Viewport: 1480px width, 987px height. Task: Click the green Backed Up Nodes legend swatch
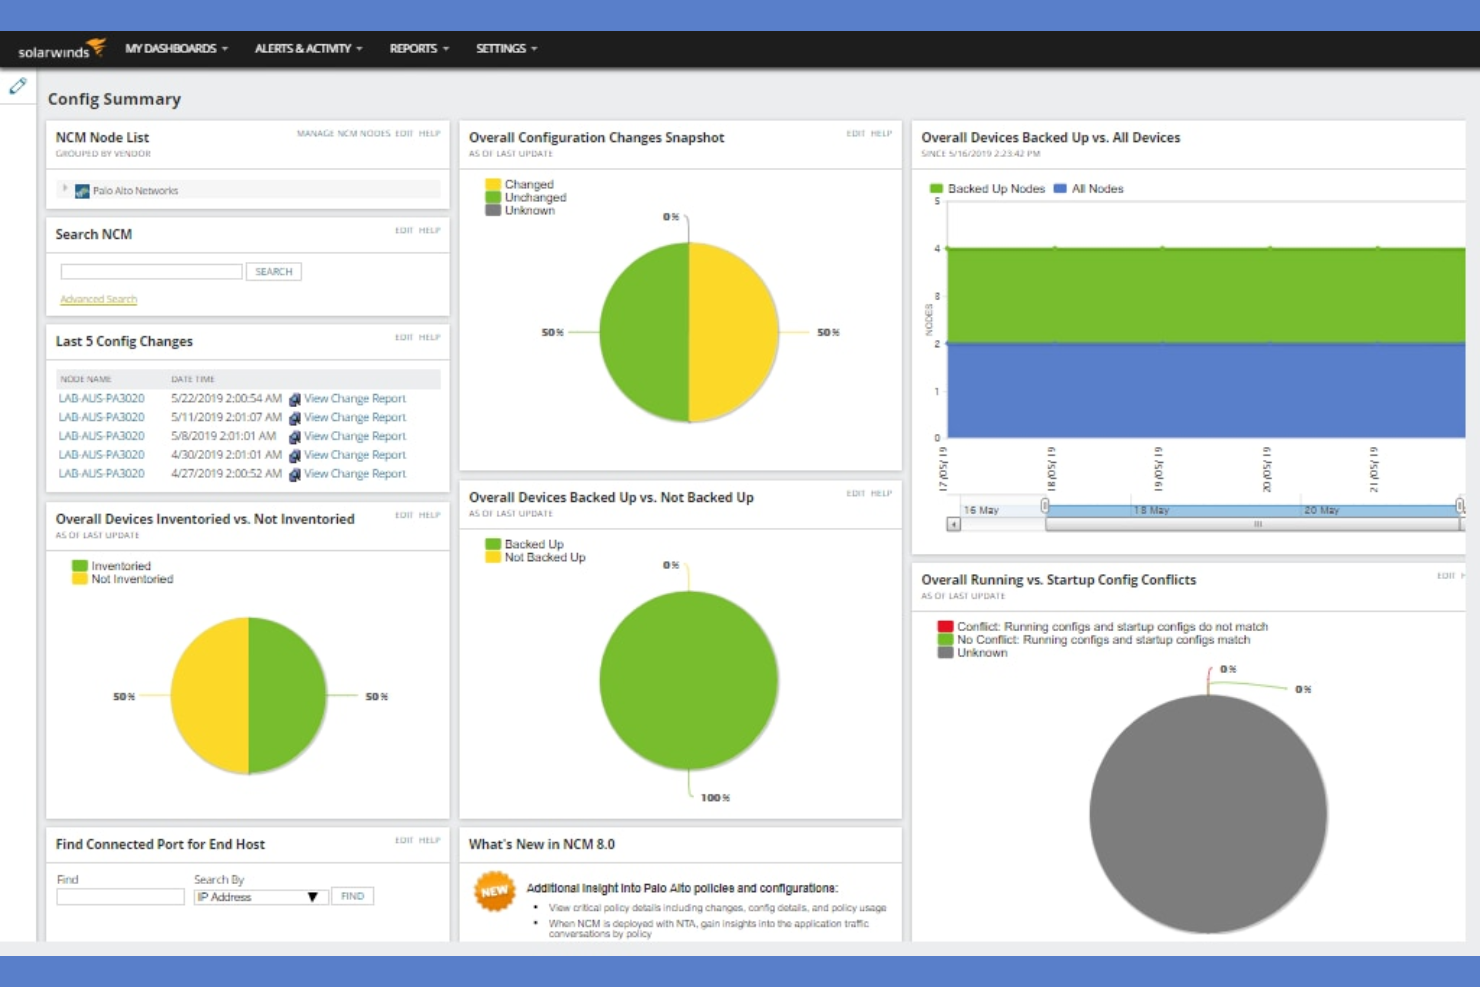(x=935, y=188)
